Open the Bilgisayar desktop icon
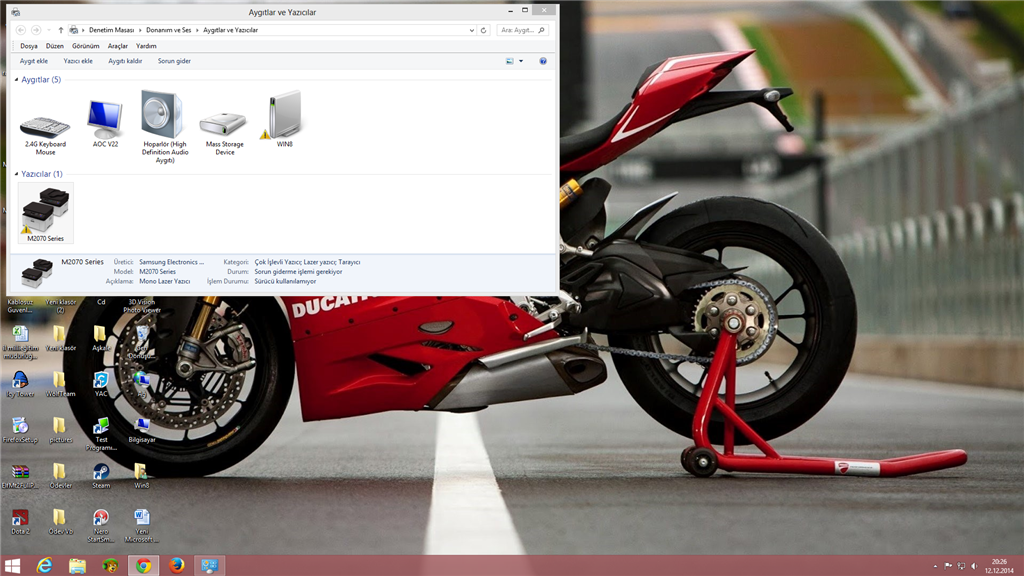The height and width of the screenshot is (576, 1024). [x=142, y=430]
